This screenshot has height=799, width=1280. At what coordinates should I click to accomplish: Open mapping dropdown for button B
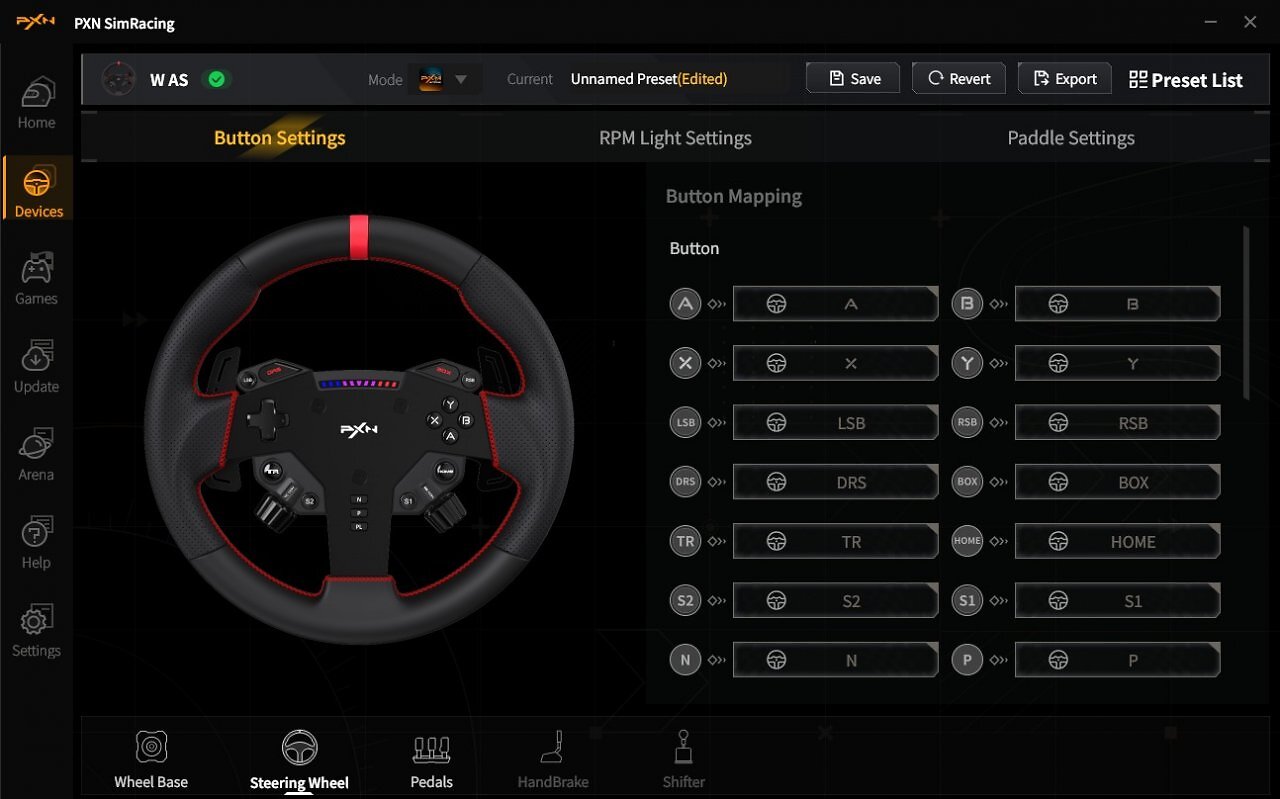(1117, 304)
